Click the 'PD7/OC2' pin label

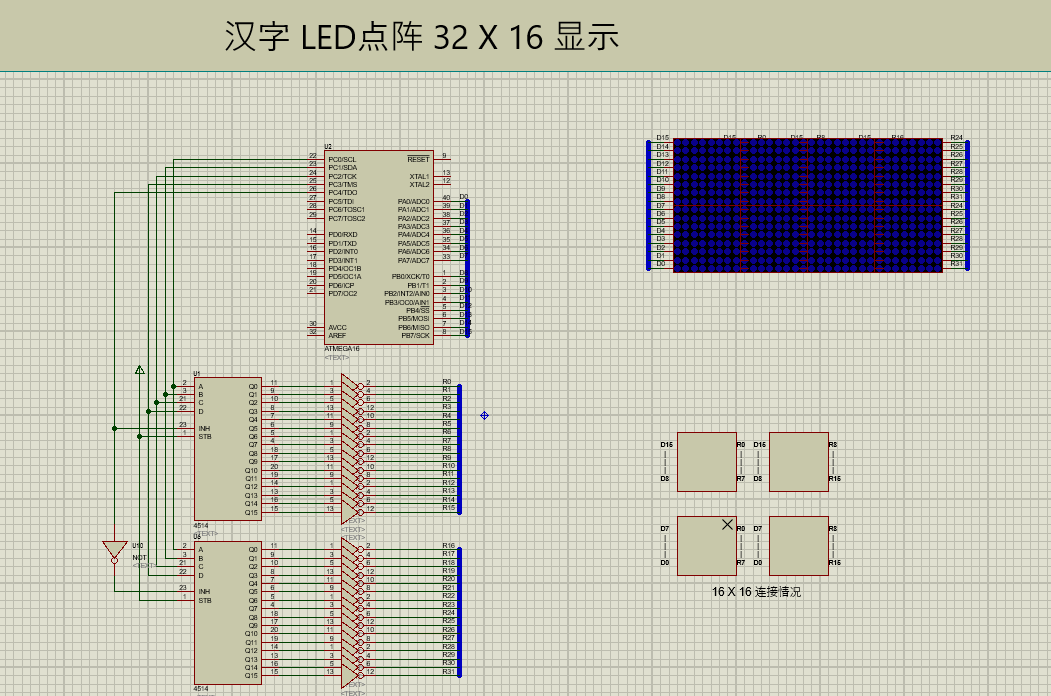(343, 294)
